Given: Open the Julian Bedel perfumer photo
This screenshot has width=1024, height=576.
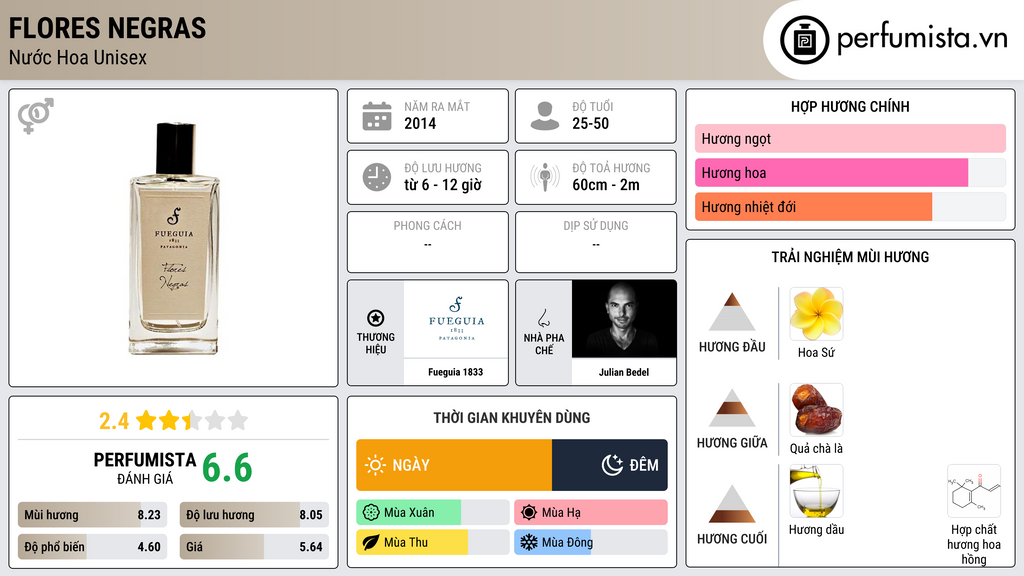Looking at the screenshot, I should point(624,319).
